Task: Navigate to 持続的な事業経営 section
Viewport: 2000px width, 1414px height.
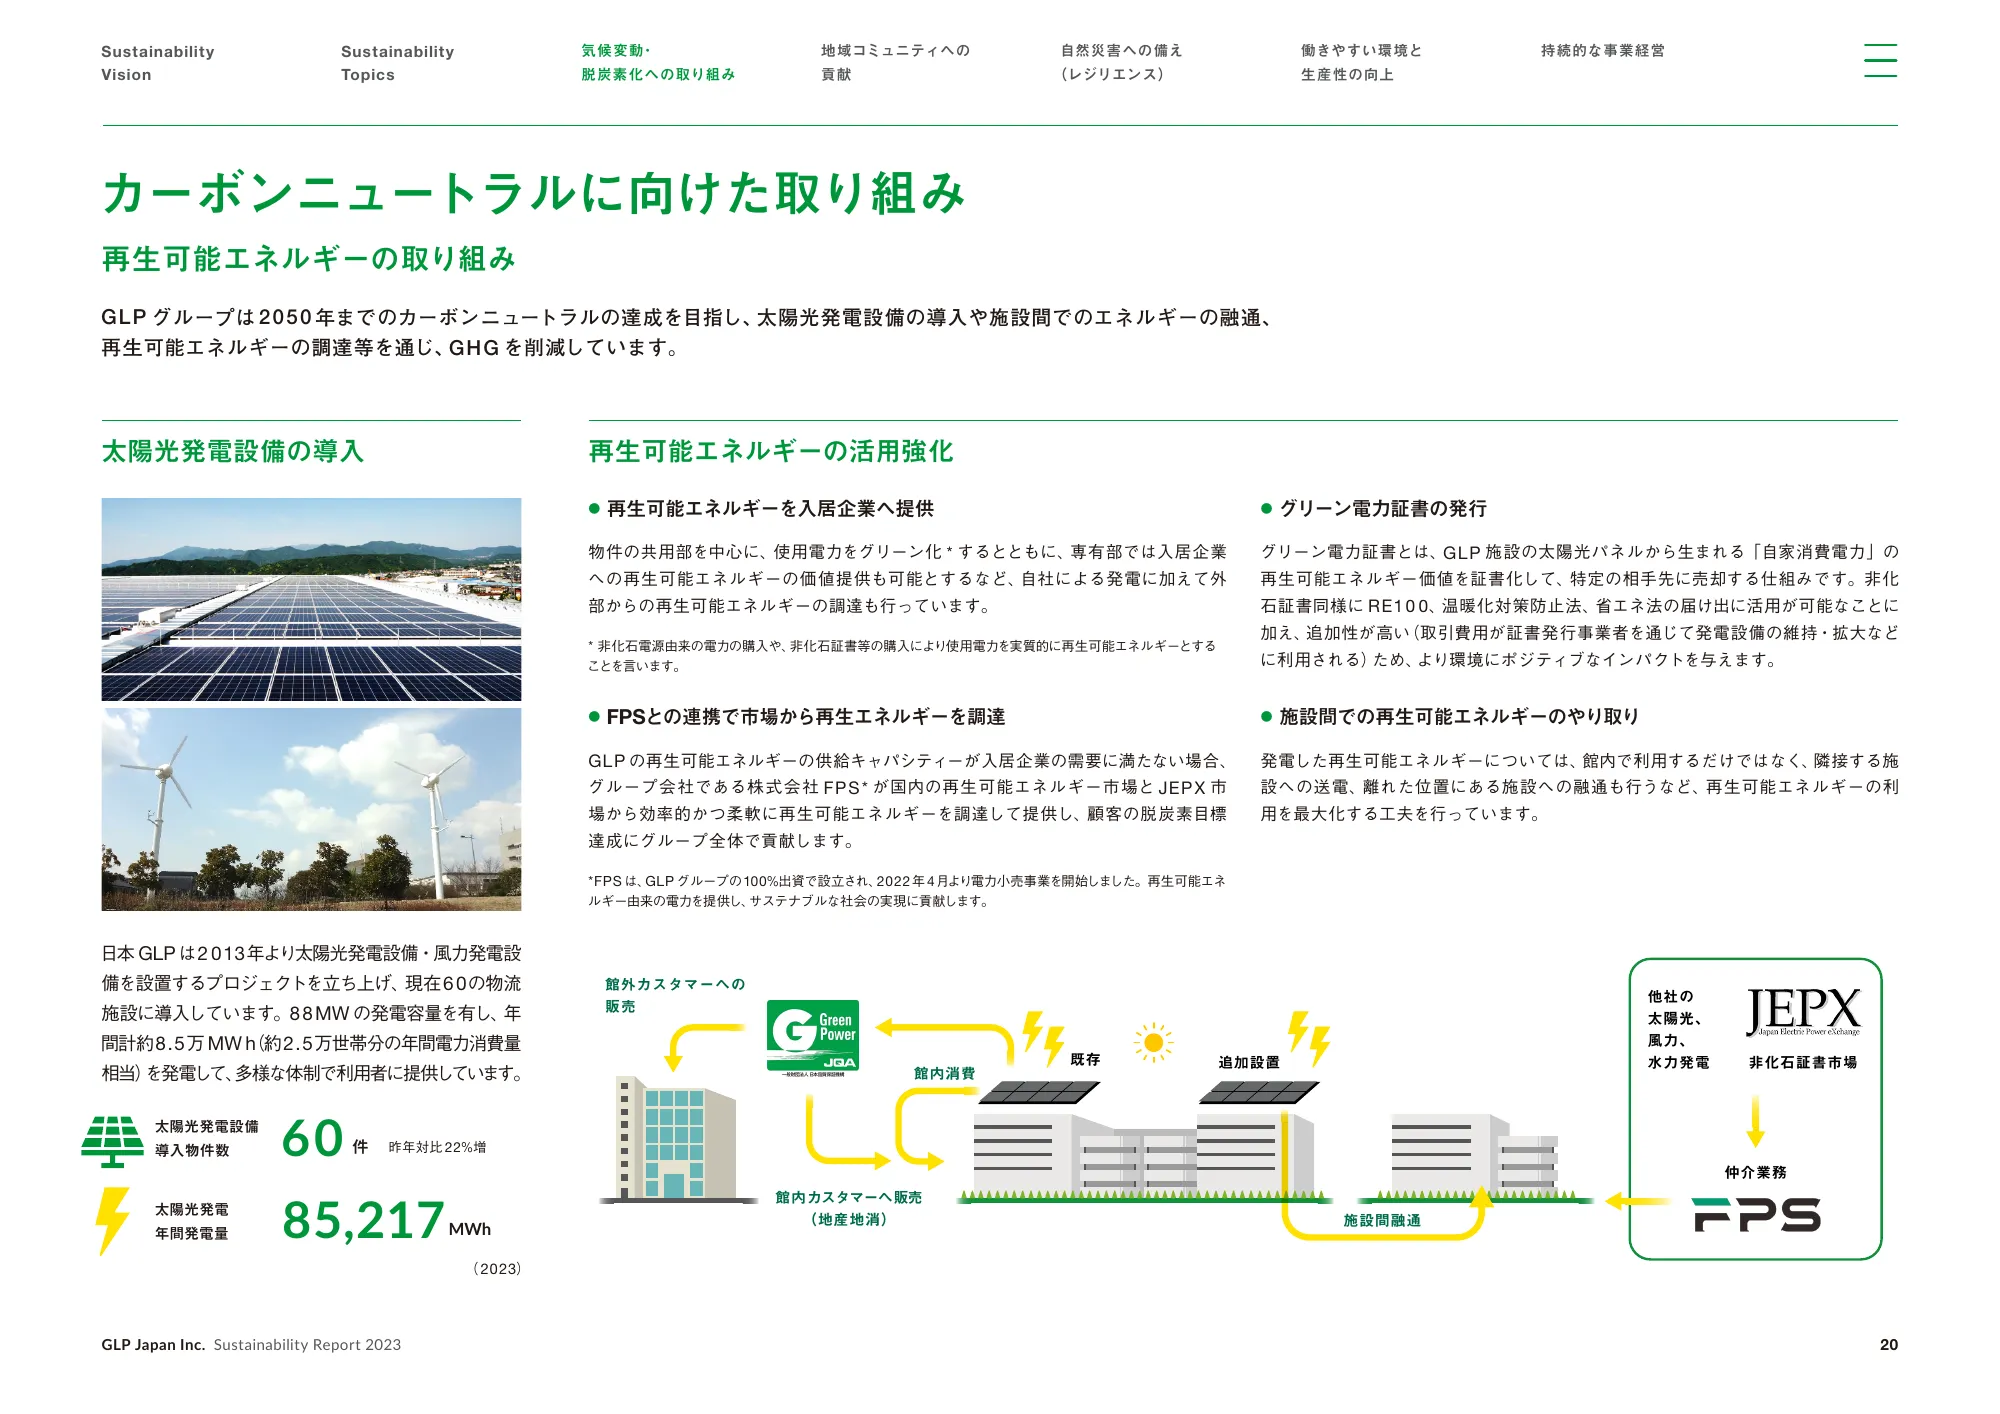Action: [x=1602, y=51]
